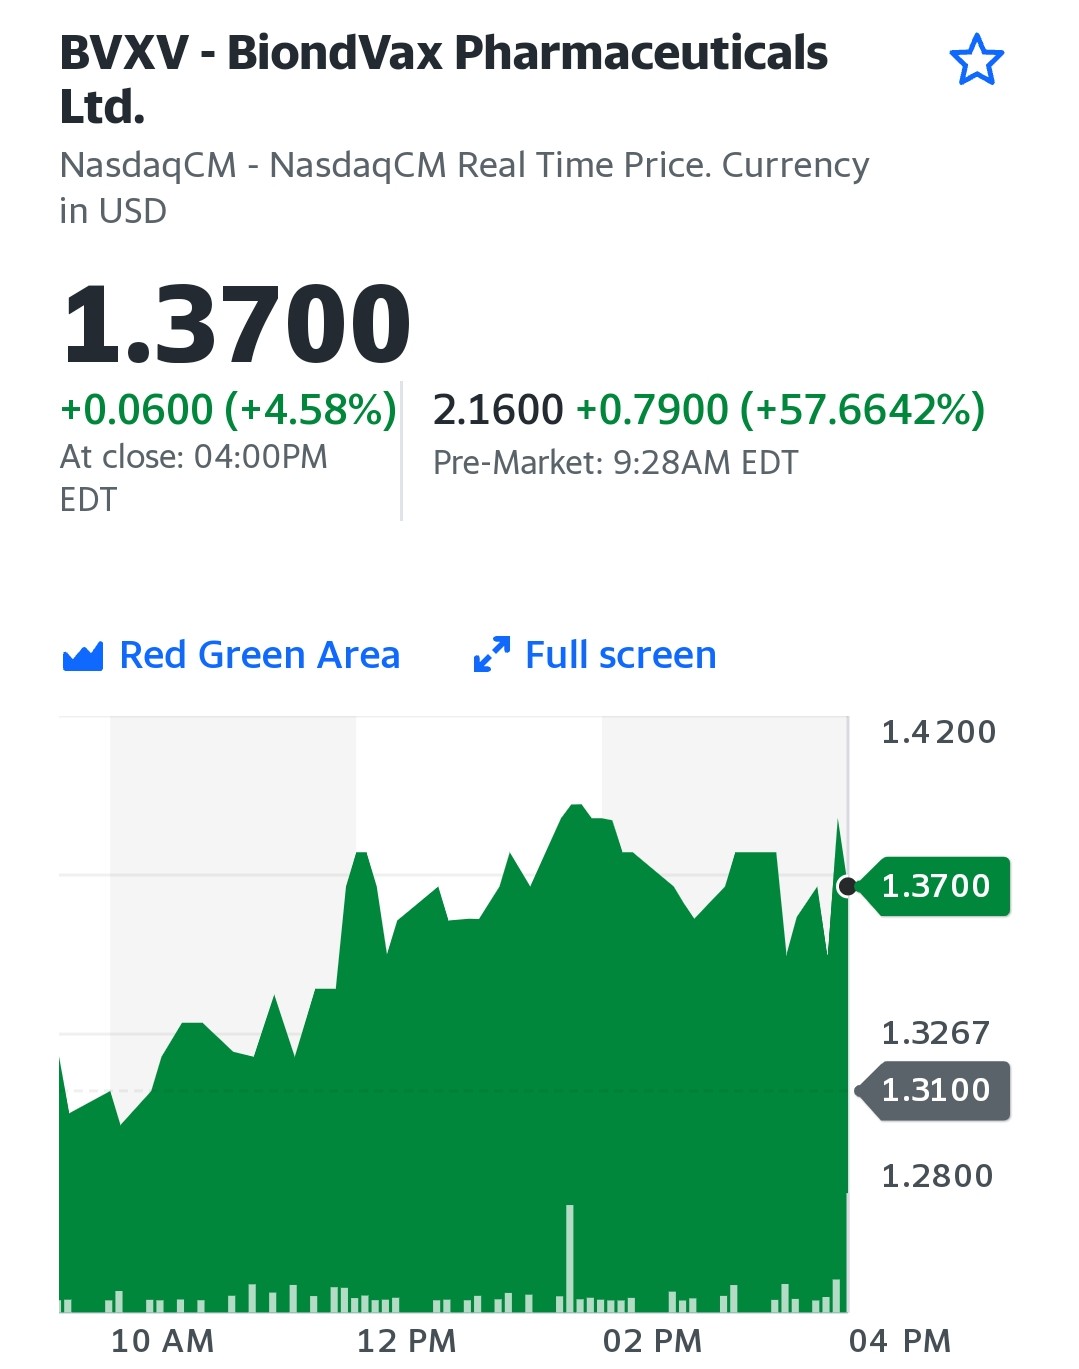1079x1369 pixels.
Task: Tap the 10 AM time axis label
Action: [x=162, y=1341]
